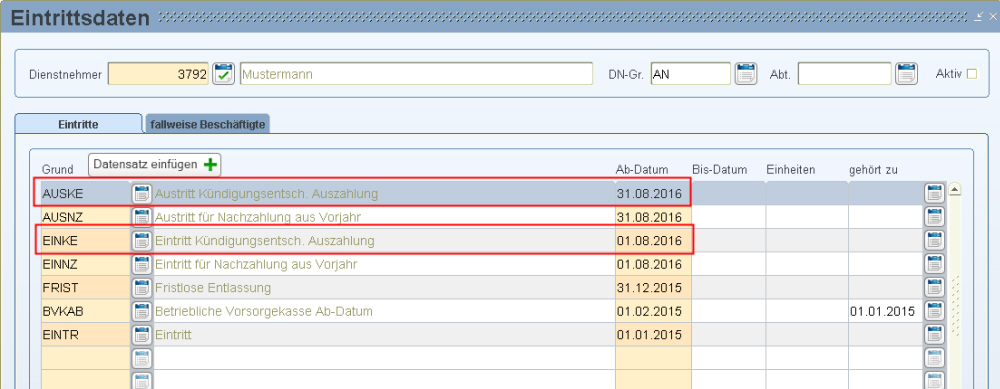Select the EINTR Grund cell
The width and height of the screenshot is (1000, 389).
coord(85,335)
